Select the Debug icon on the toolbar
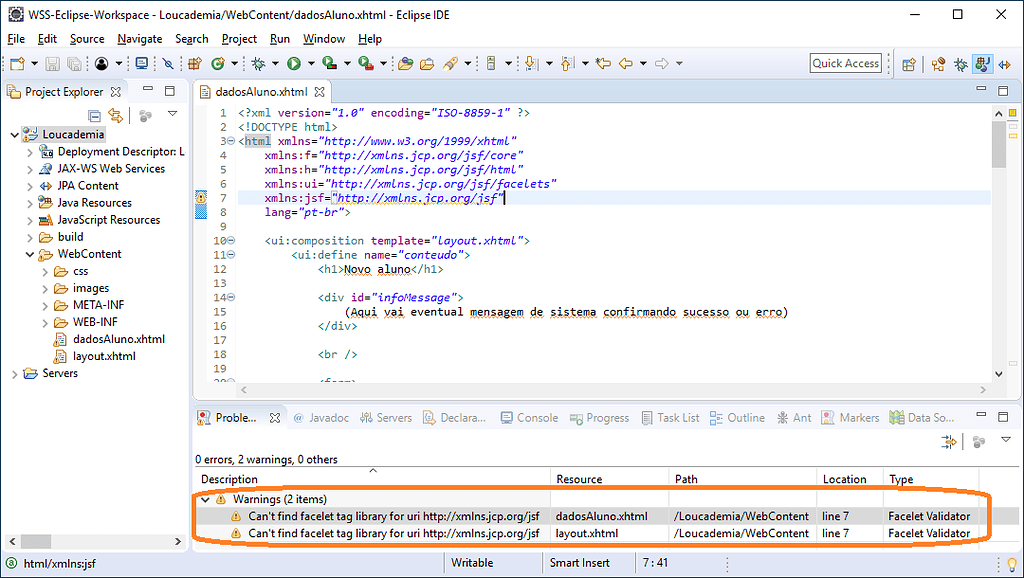The width and height of the screenshot is (1024, 578). coord(259,64)
